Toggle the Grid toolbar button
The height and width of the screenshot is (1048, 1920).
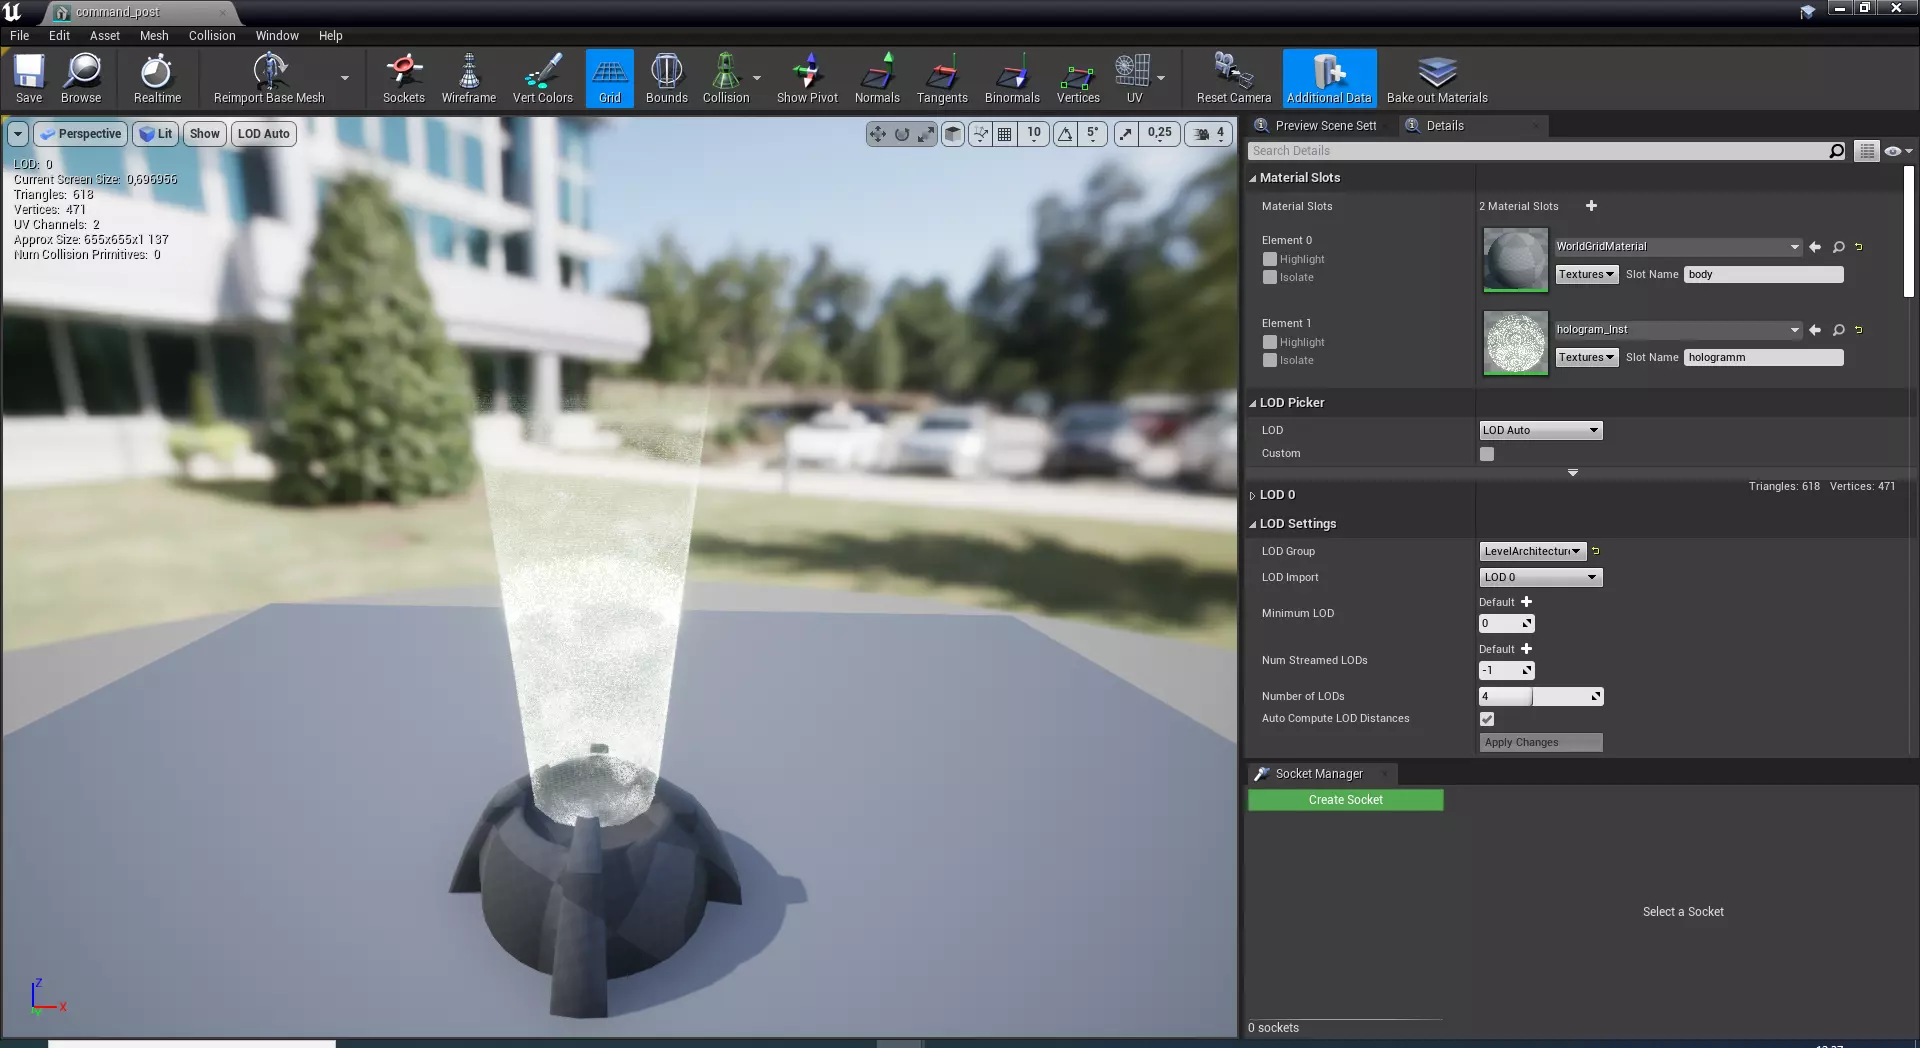click(610, 78)
